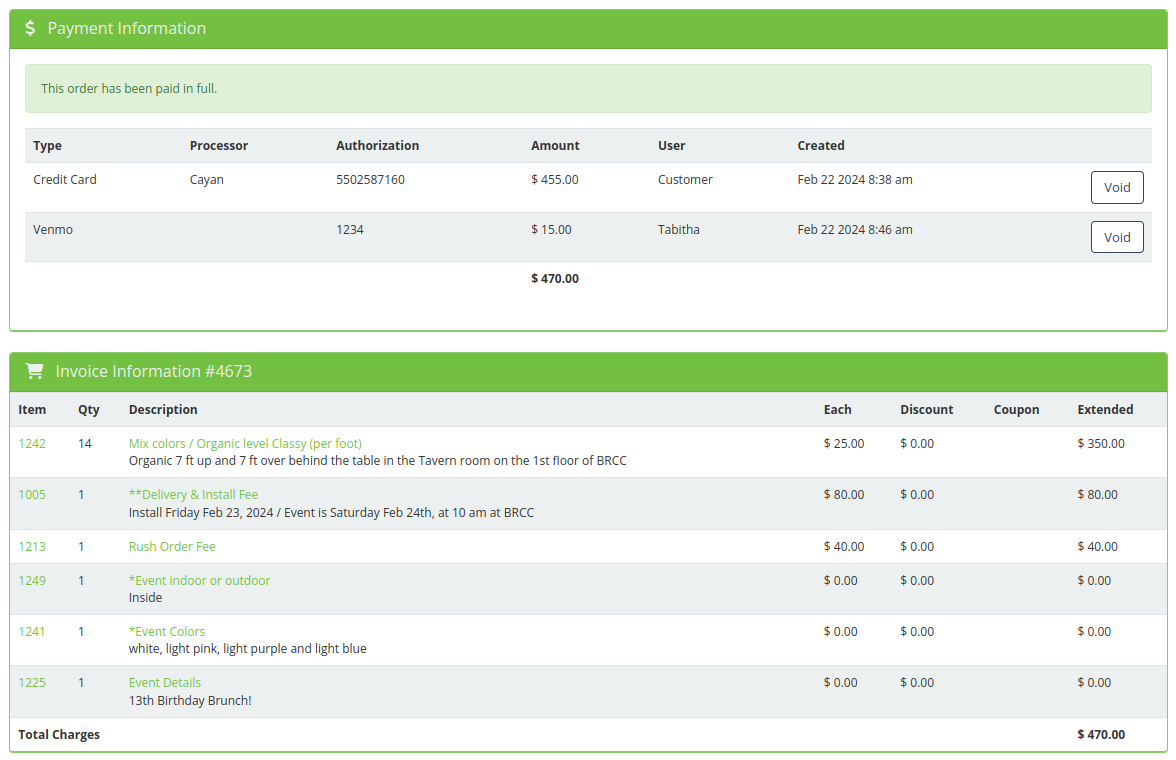The width and height of the screenshot is (1176, 760).
Task: Open item number 1242 link
Action: (32, 443)
